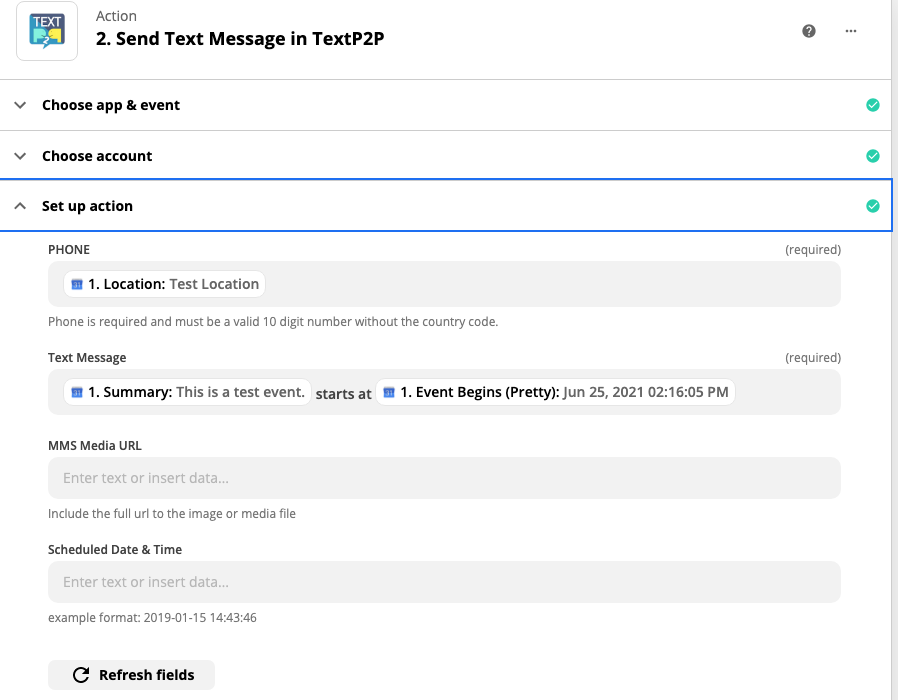The width and height of the screenshot is (898, 700).
Task: Click the Refresh fields button
Action: 131,675
